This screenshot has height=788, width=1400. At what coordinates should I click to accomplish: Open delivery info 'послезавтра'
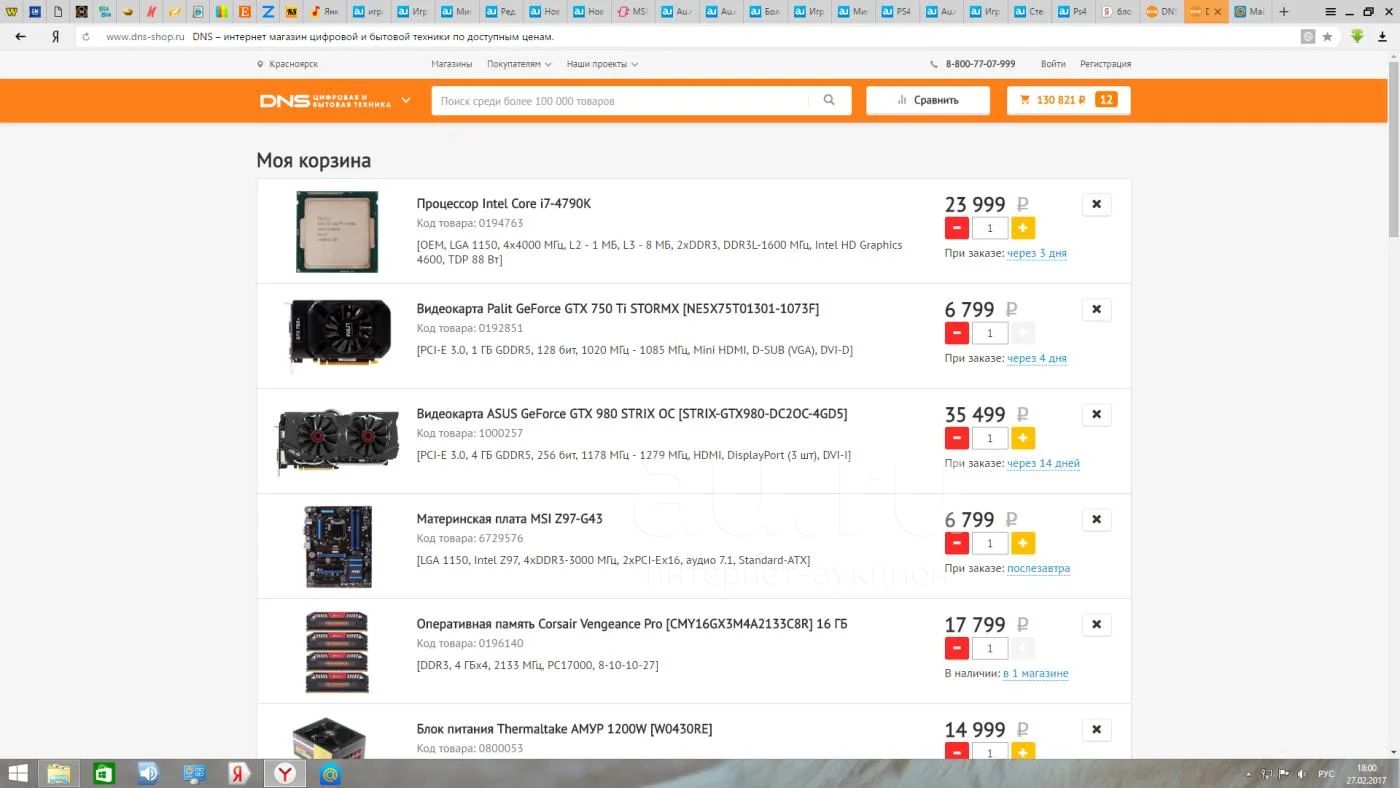1038,568
